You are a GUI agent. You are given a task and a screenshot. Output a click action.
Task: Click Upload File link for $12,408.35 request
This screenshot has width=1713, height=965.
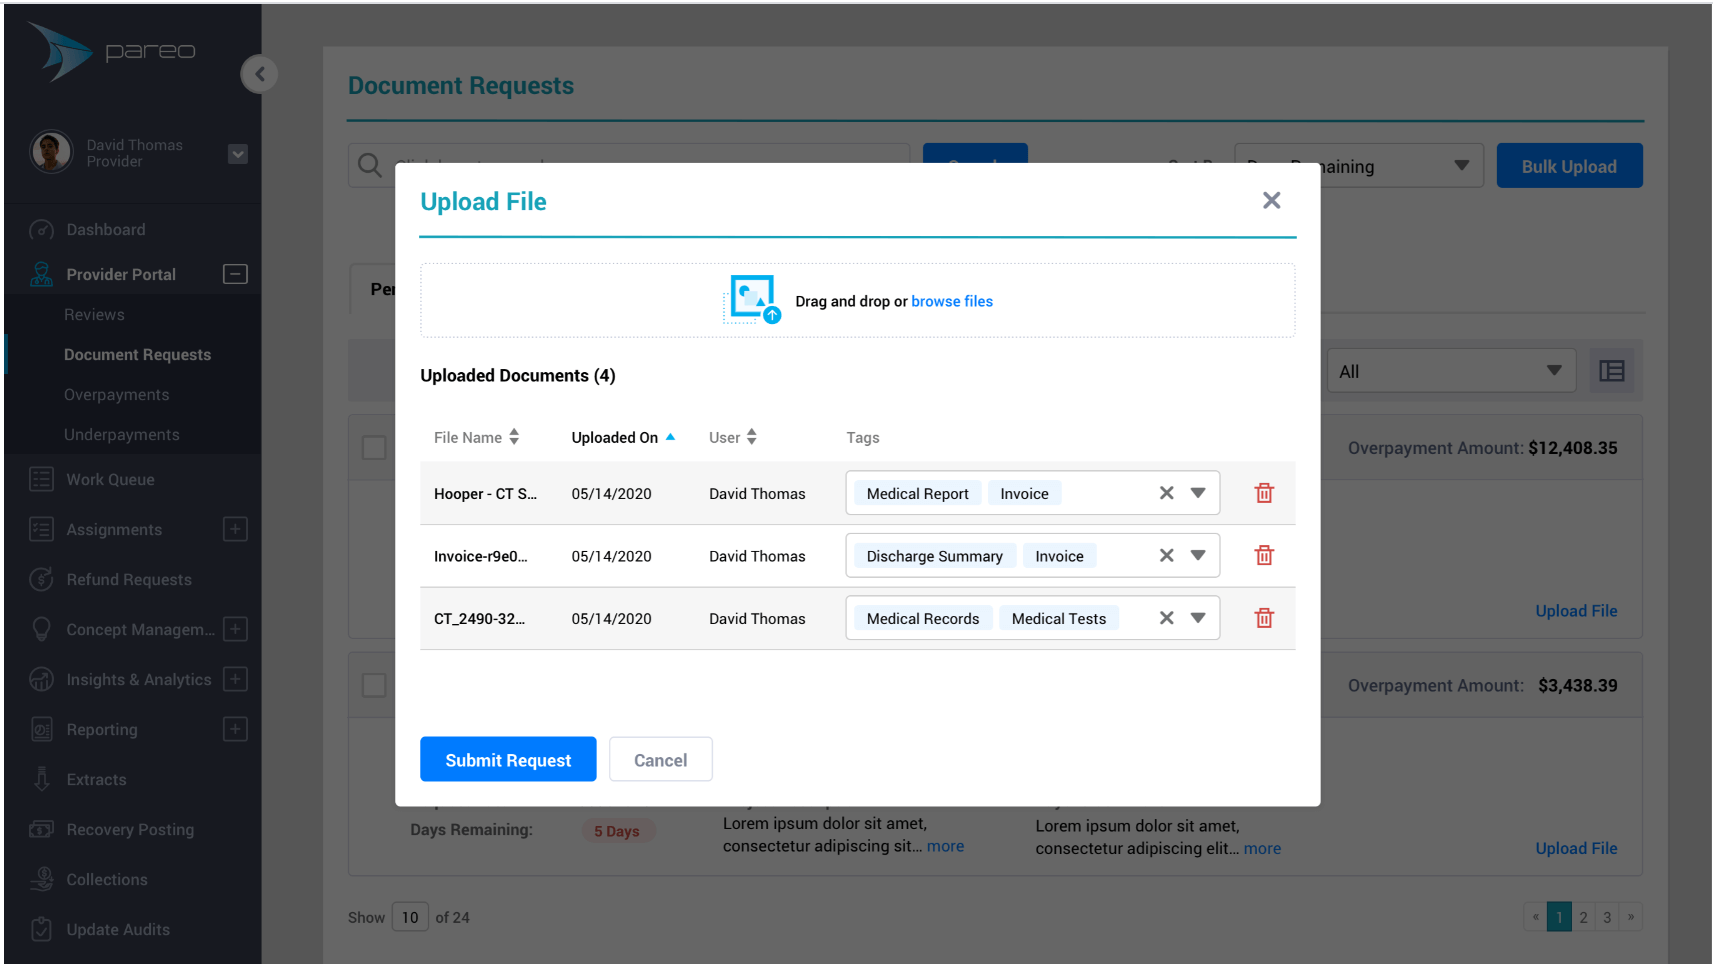1576,611
